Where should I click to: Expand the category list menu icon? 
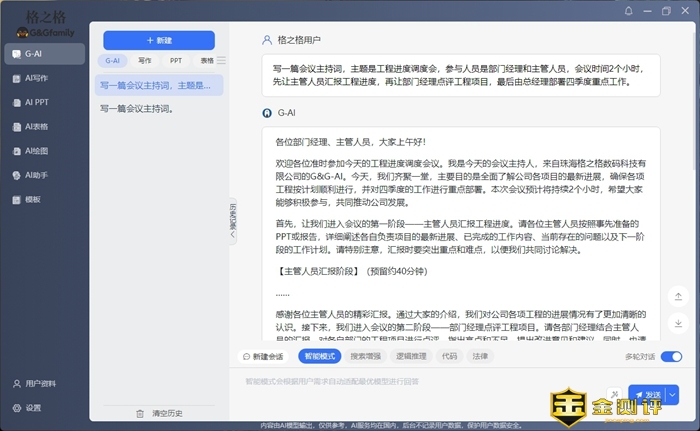pos(222,60)
